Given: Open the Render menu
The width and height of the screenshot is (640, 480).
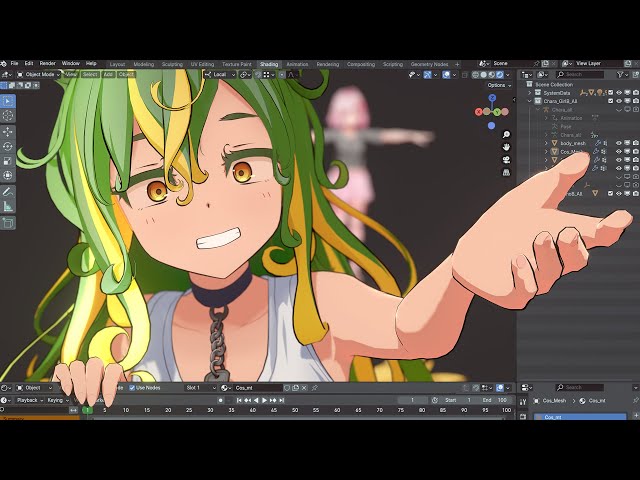Looking at the screenshot, I should point(47,64).
